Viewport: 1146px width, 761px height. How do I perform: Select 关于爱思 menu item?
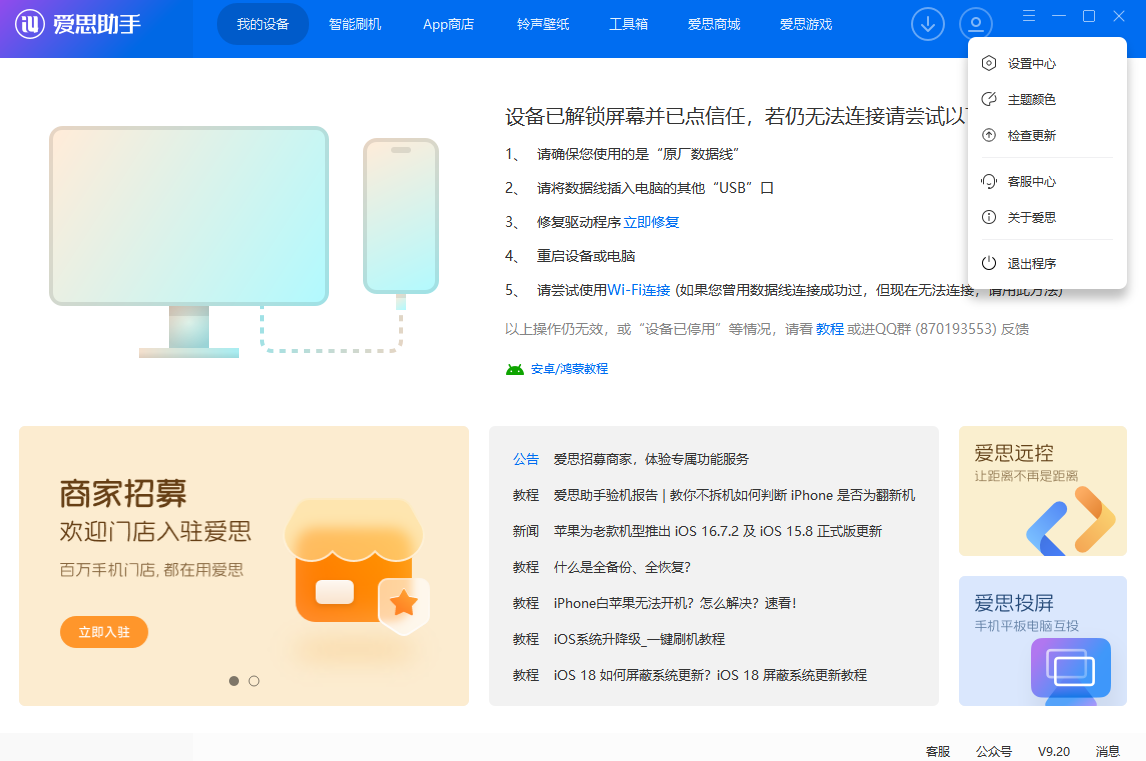(1047, 217)
